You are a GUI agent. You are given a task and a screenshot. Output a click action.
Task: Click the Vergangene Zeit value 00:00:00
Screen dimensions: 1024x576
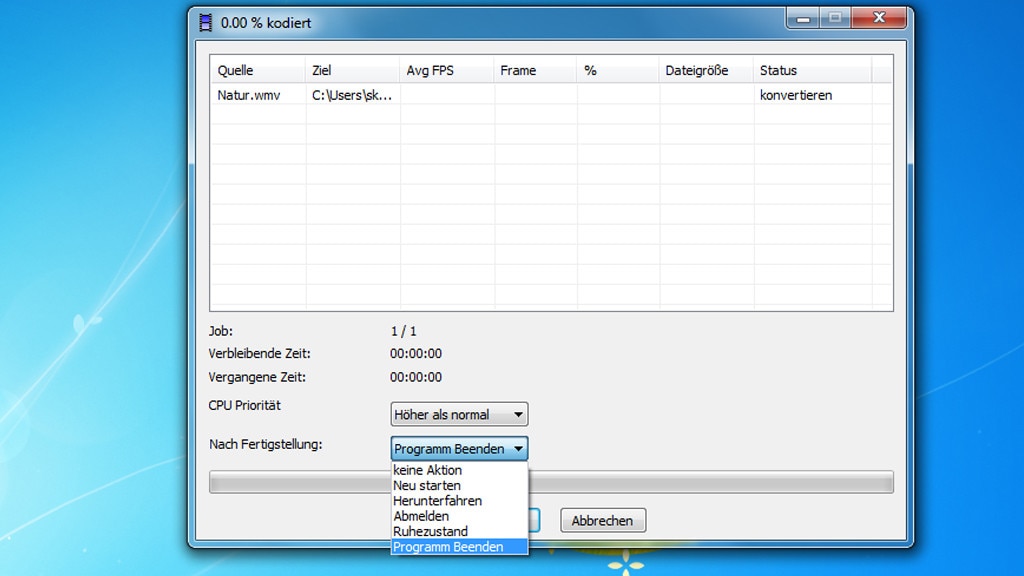(x=416, y=377)
